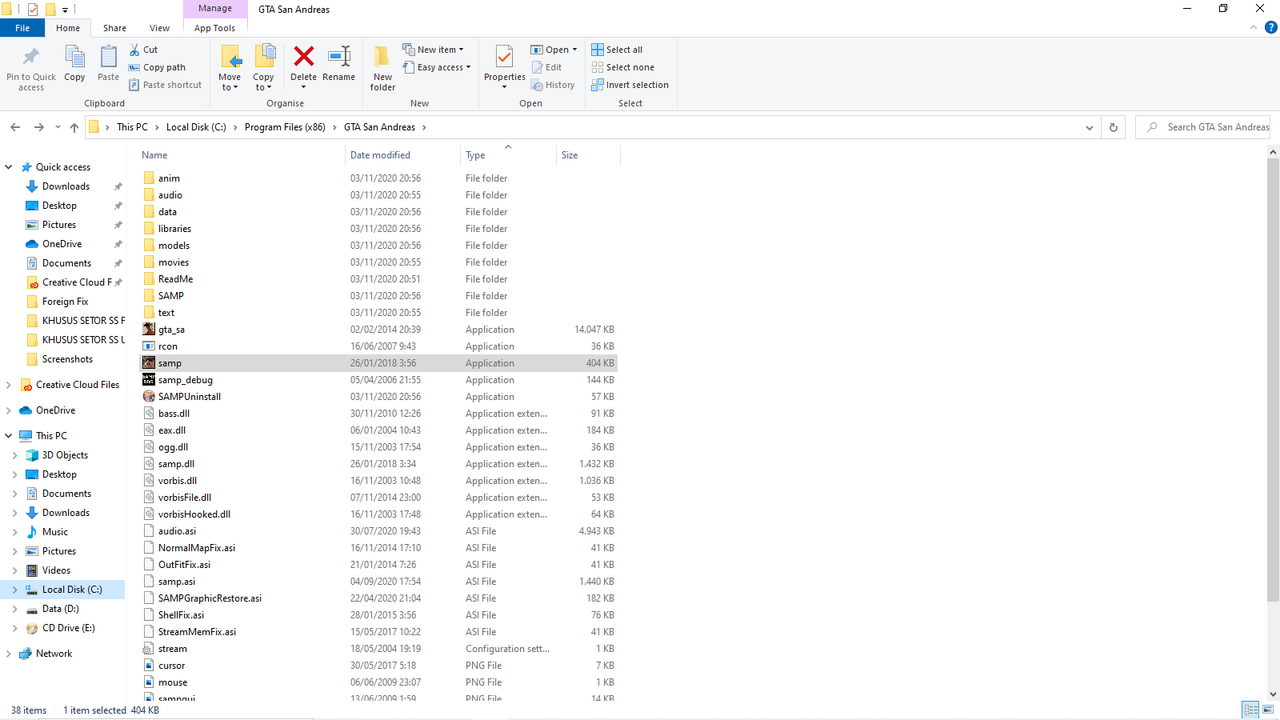Switch to the View tab
Screen dimensions: 1280x720
159,28
